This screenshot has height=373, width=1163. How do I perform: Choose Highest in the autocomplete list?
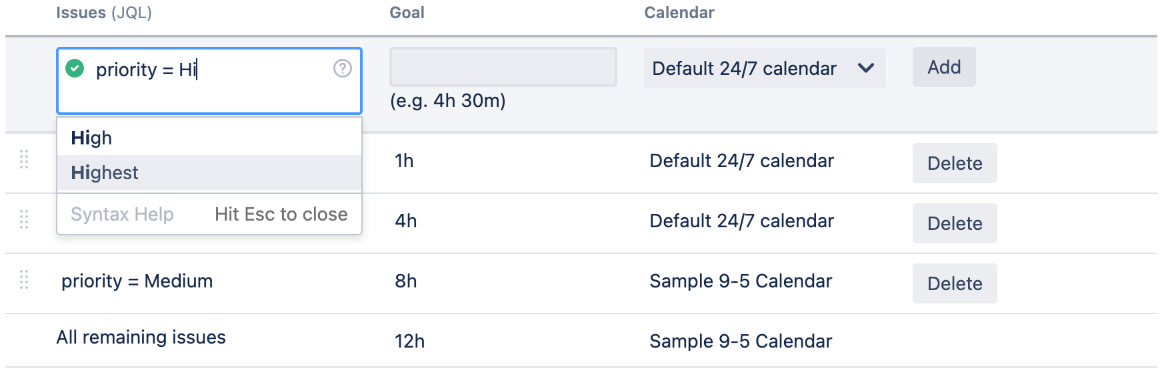(209, 173)
